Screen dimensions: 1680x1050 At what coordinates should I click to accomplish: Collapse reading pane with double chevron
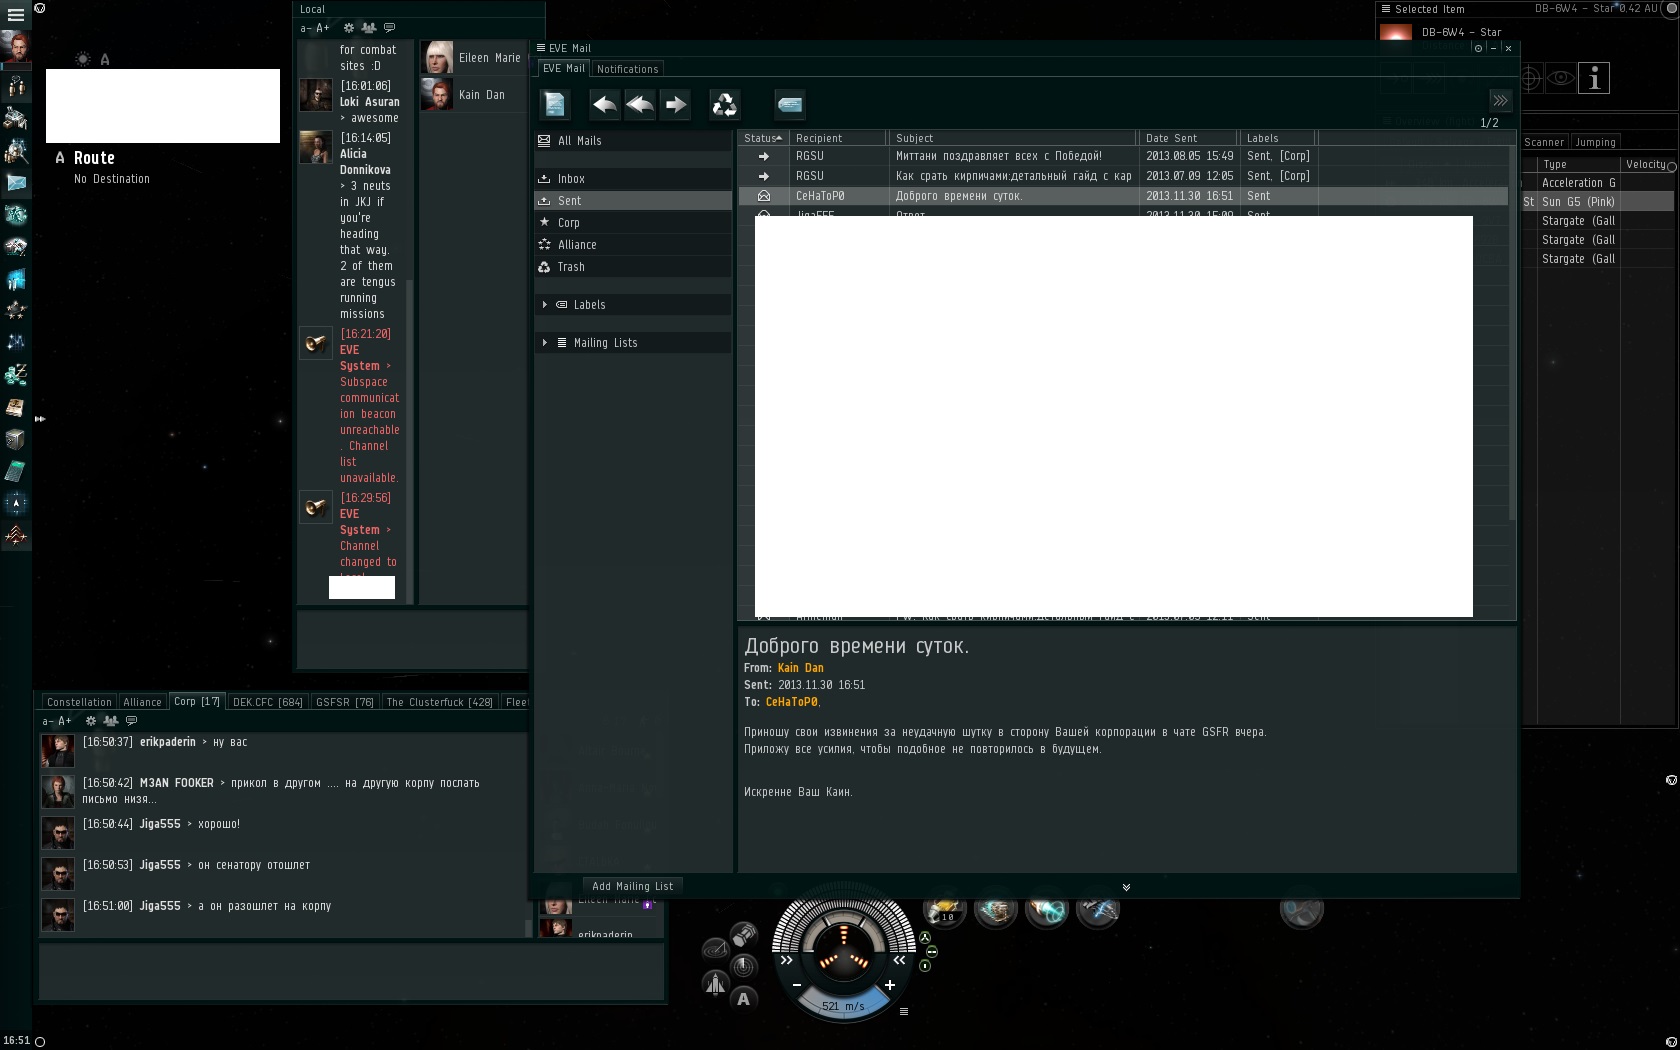click(1126, 887)
